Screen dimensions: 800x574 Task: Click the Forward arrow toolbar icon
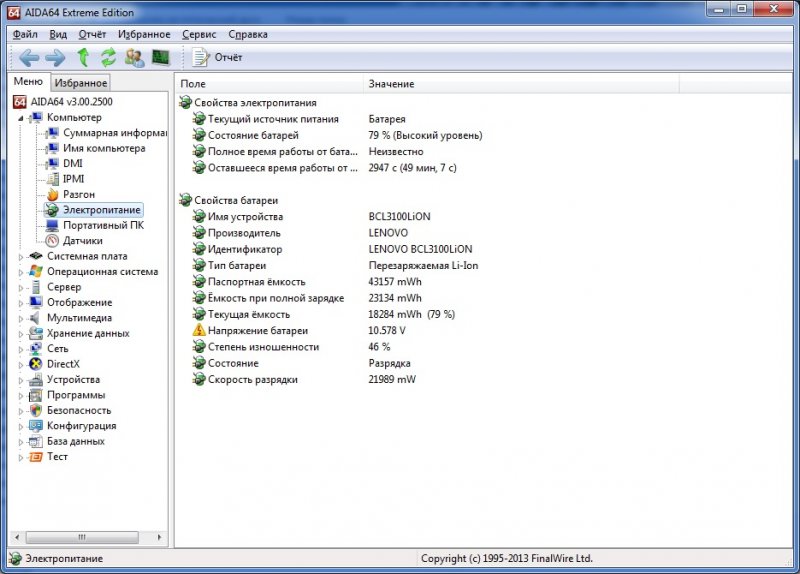pyautogui.click(x=54, y=57)
